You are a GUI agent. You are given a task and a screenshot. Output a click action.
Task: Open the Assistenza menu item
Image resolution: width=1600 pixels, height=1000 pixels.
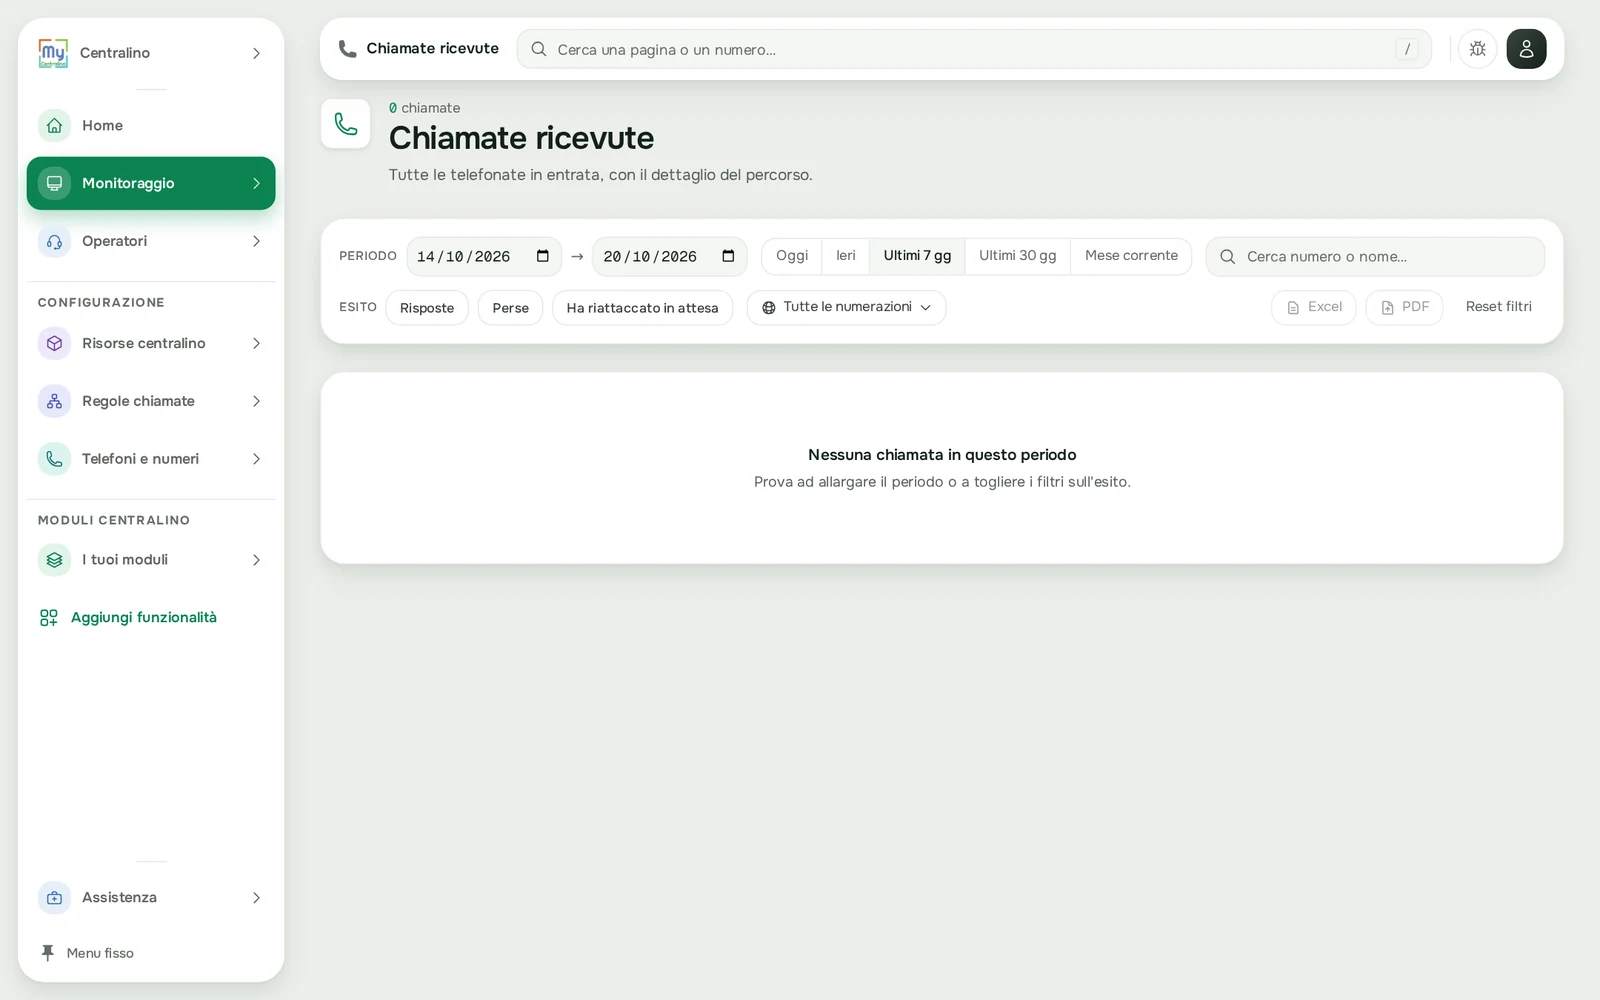click(151, 898)
